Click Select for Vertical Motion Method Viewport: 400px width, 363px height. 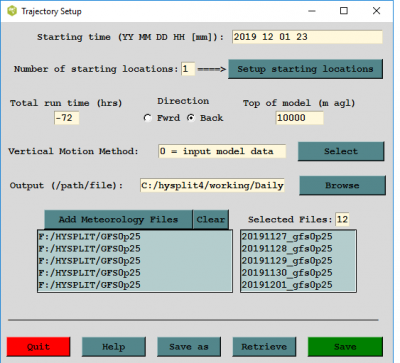[x=341, y=151]
